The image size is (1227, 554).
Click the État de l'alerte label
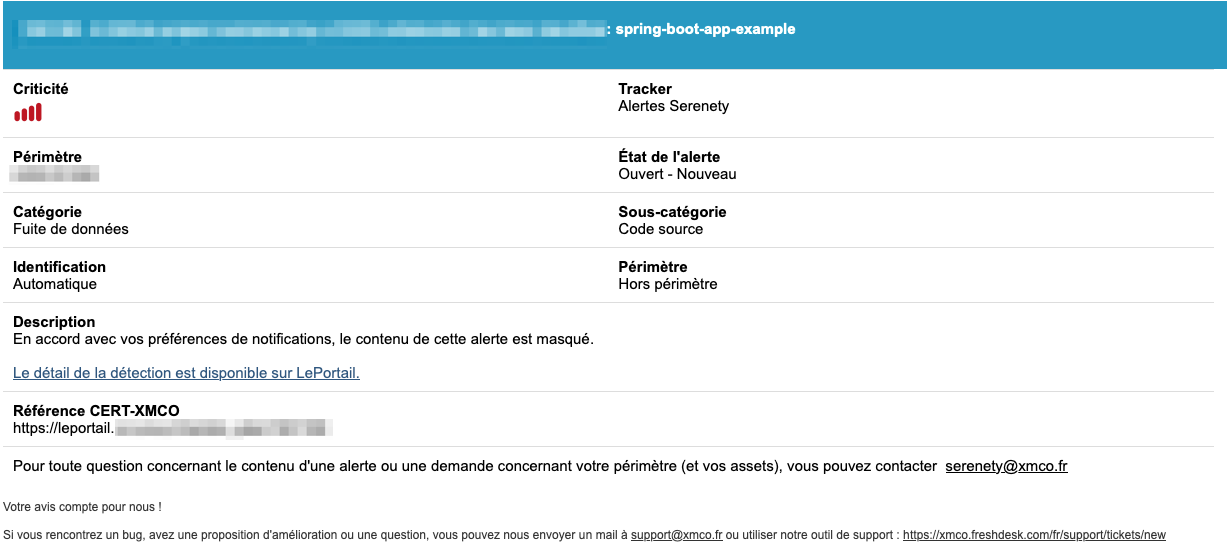669,157
